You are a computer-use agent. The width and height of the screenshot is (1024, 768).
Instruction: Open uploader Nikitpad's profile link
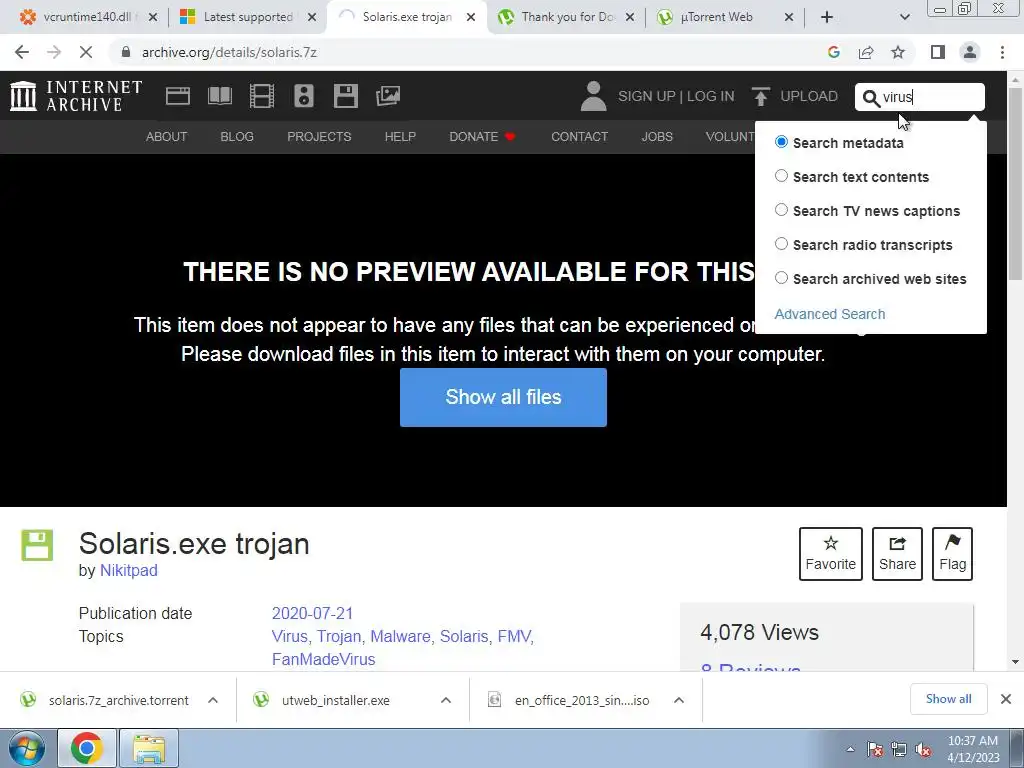(x=129, y=570)
